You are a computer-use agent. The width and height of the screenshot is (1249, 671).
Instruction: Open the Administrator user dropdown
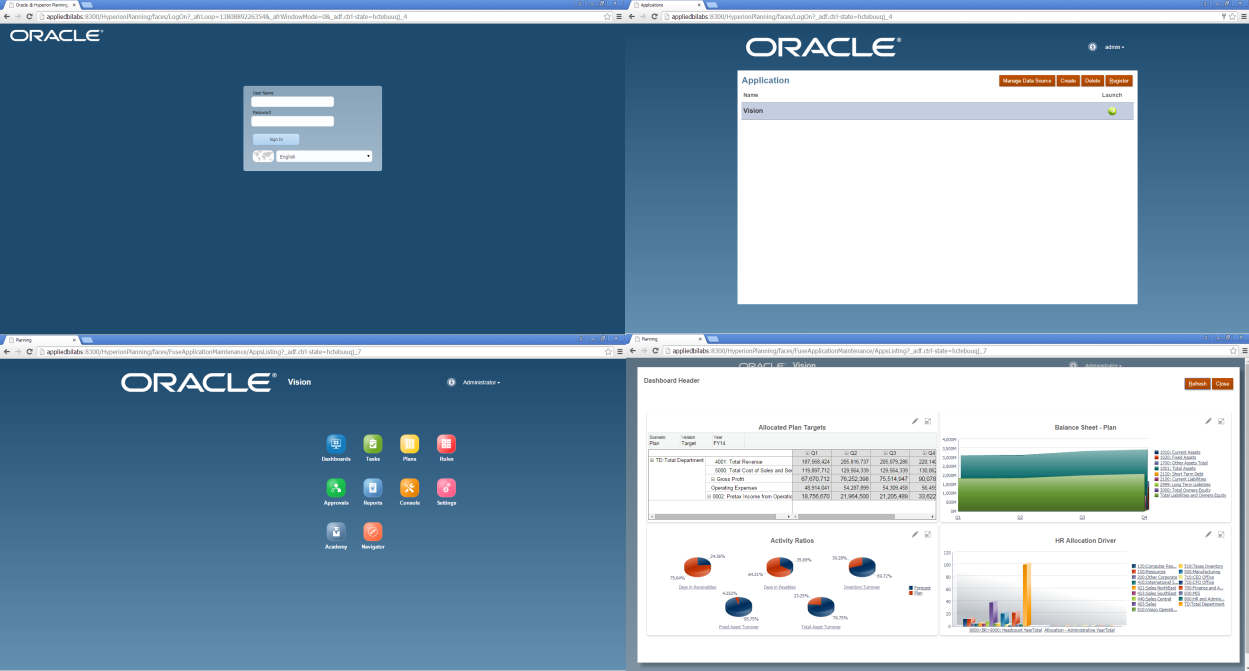coord(481,382)
